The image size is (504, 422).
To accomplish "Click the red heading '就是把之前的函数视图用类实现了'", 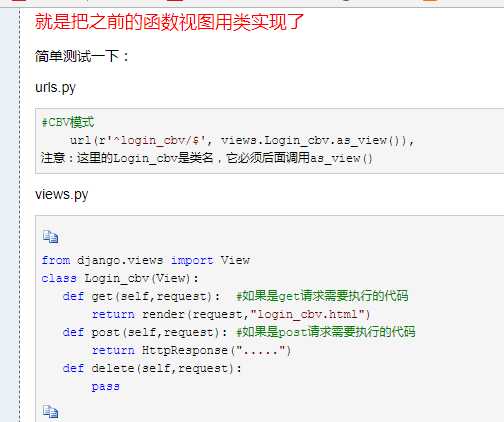I will (x=169, y=22).
